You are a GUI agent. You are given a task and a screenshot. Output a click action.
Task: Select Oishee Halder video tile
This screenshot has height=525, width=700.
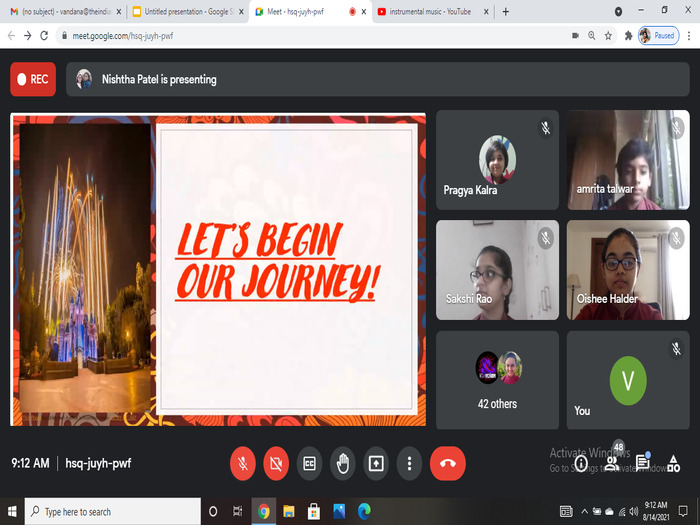(628, 270)
